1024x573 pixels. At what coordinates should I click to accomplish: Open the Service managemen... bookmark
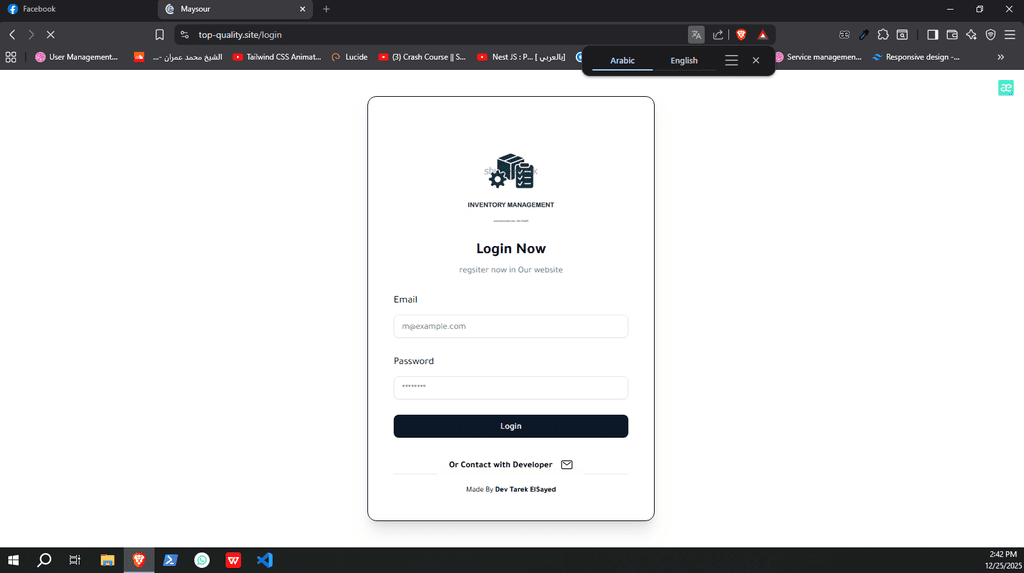tap(818, 57)
